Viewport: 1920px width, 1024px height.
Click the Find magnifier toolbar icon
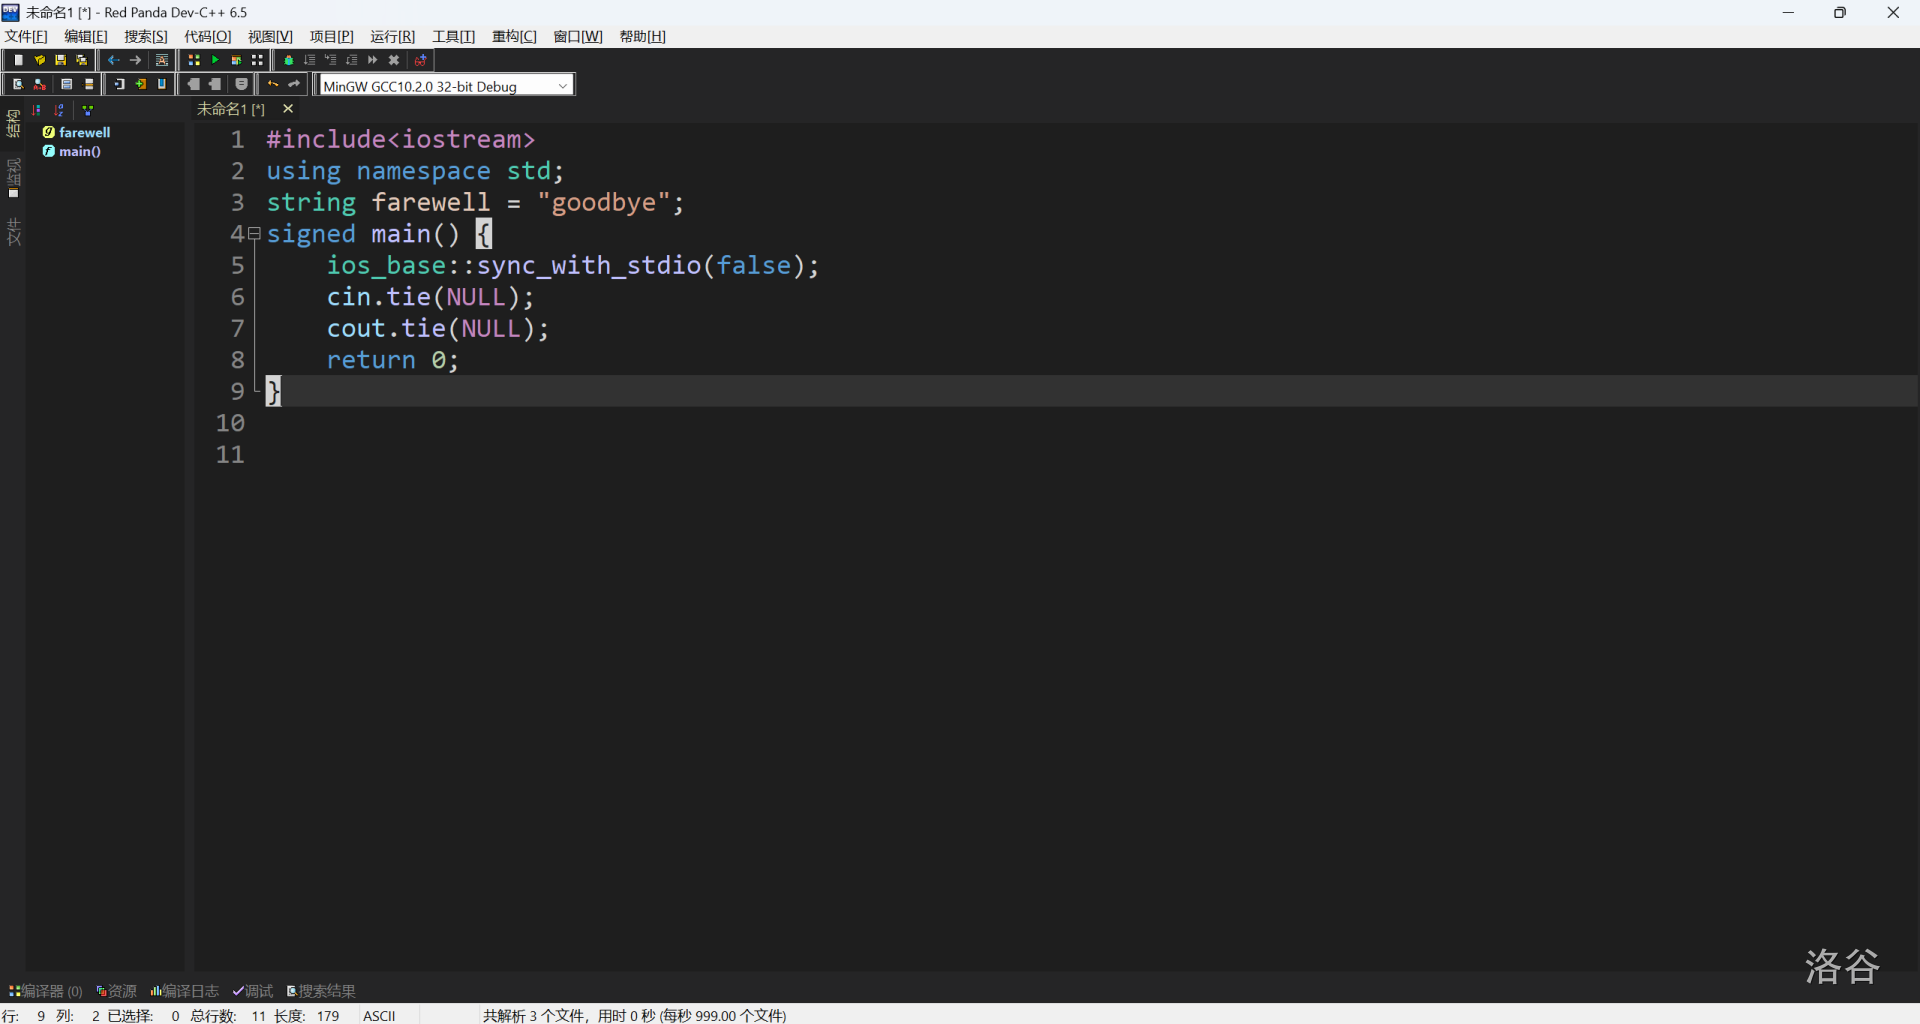17,85
